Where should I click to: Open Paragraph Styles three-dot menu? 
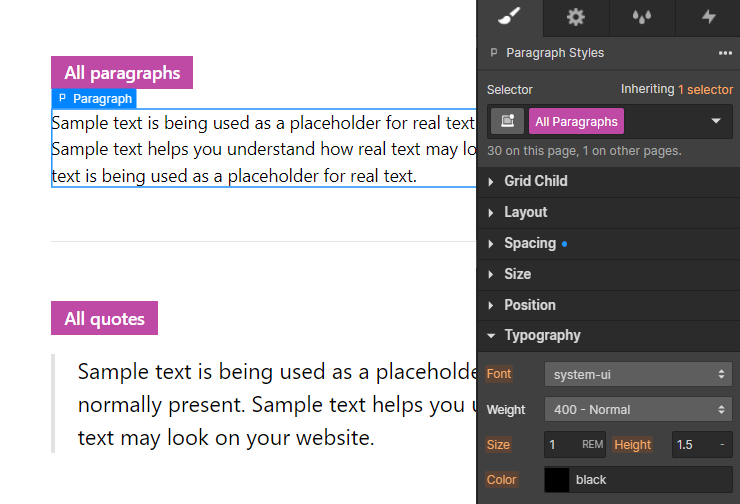(x=725, y=53)
